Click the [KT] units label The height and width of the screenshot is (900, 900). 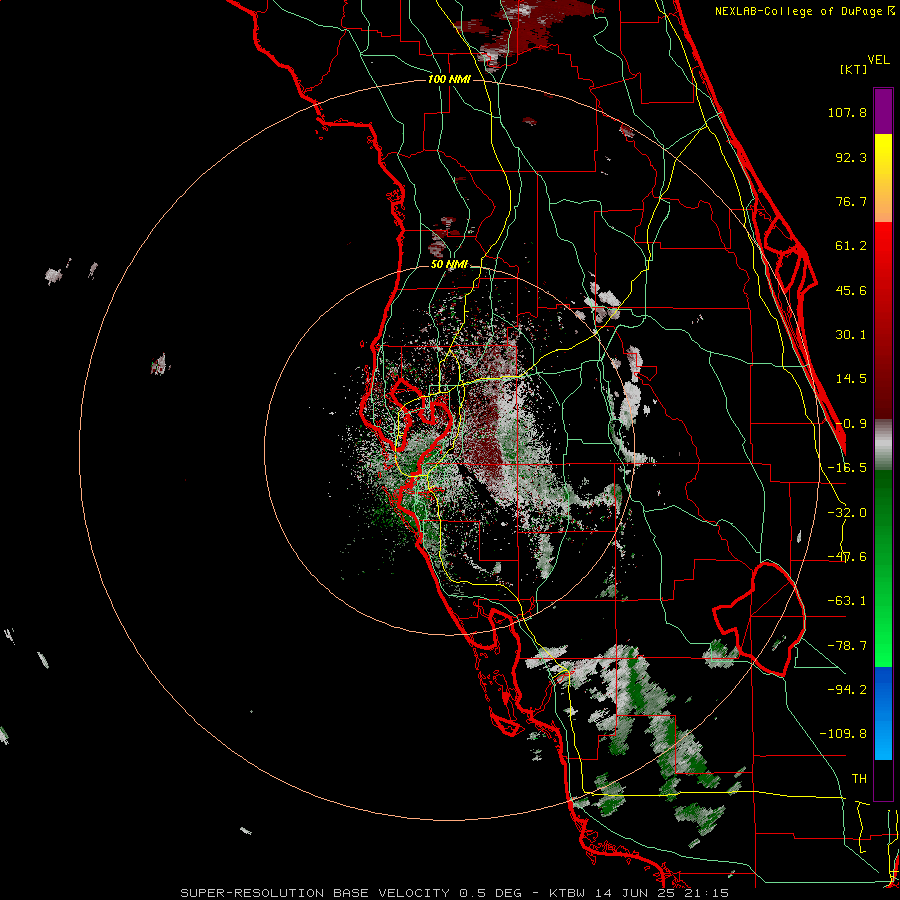[853, 69]
